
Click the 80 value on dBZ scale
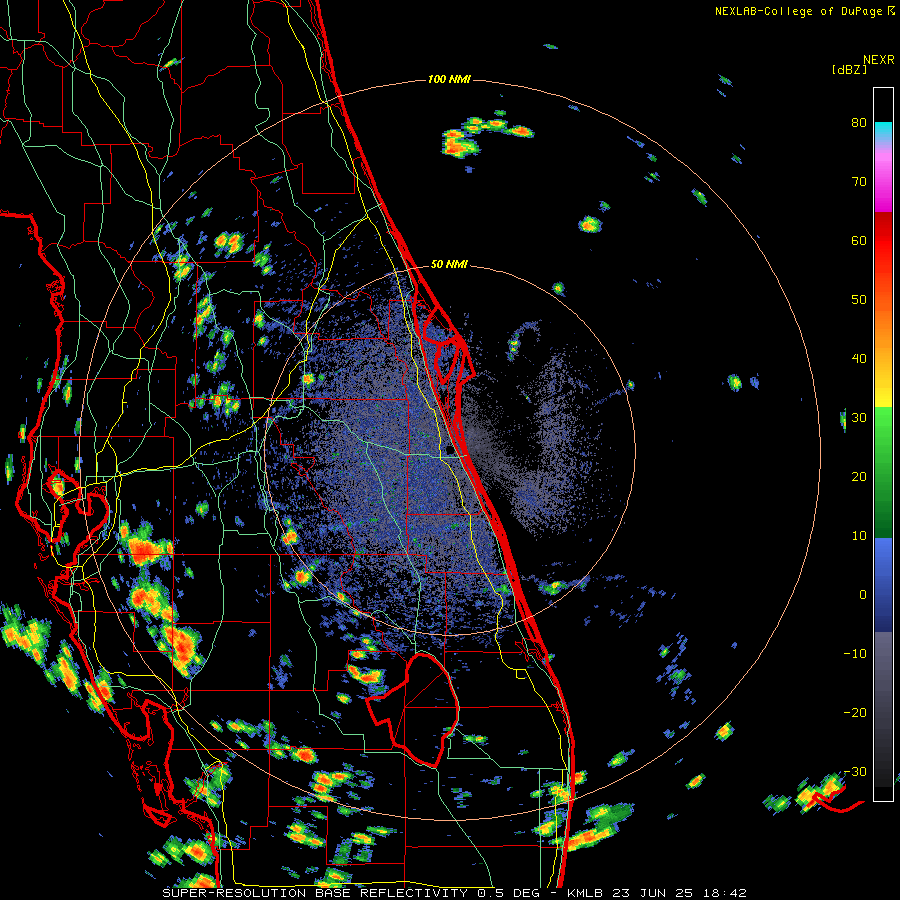pyautogui.click(x=859, y=123)
